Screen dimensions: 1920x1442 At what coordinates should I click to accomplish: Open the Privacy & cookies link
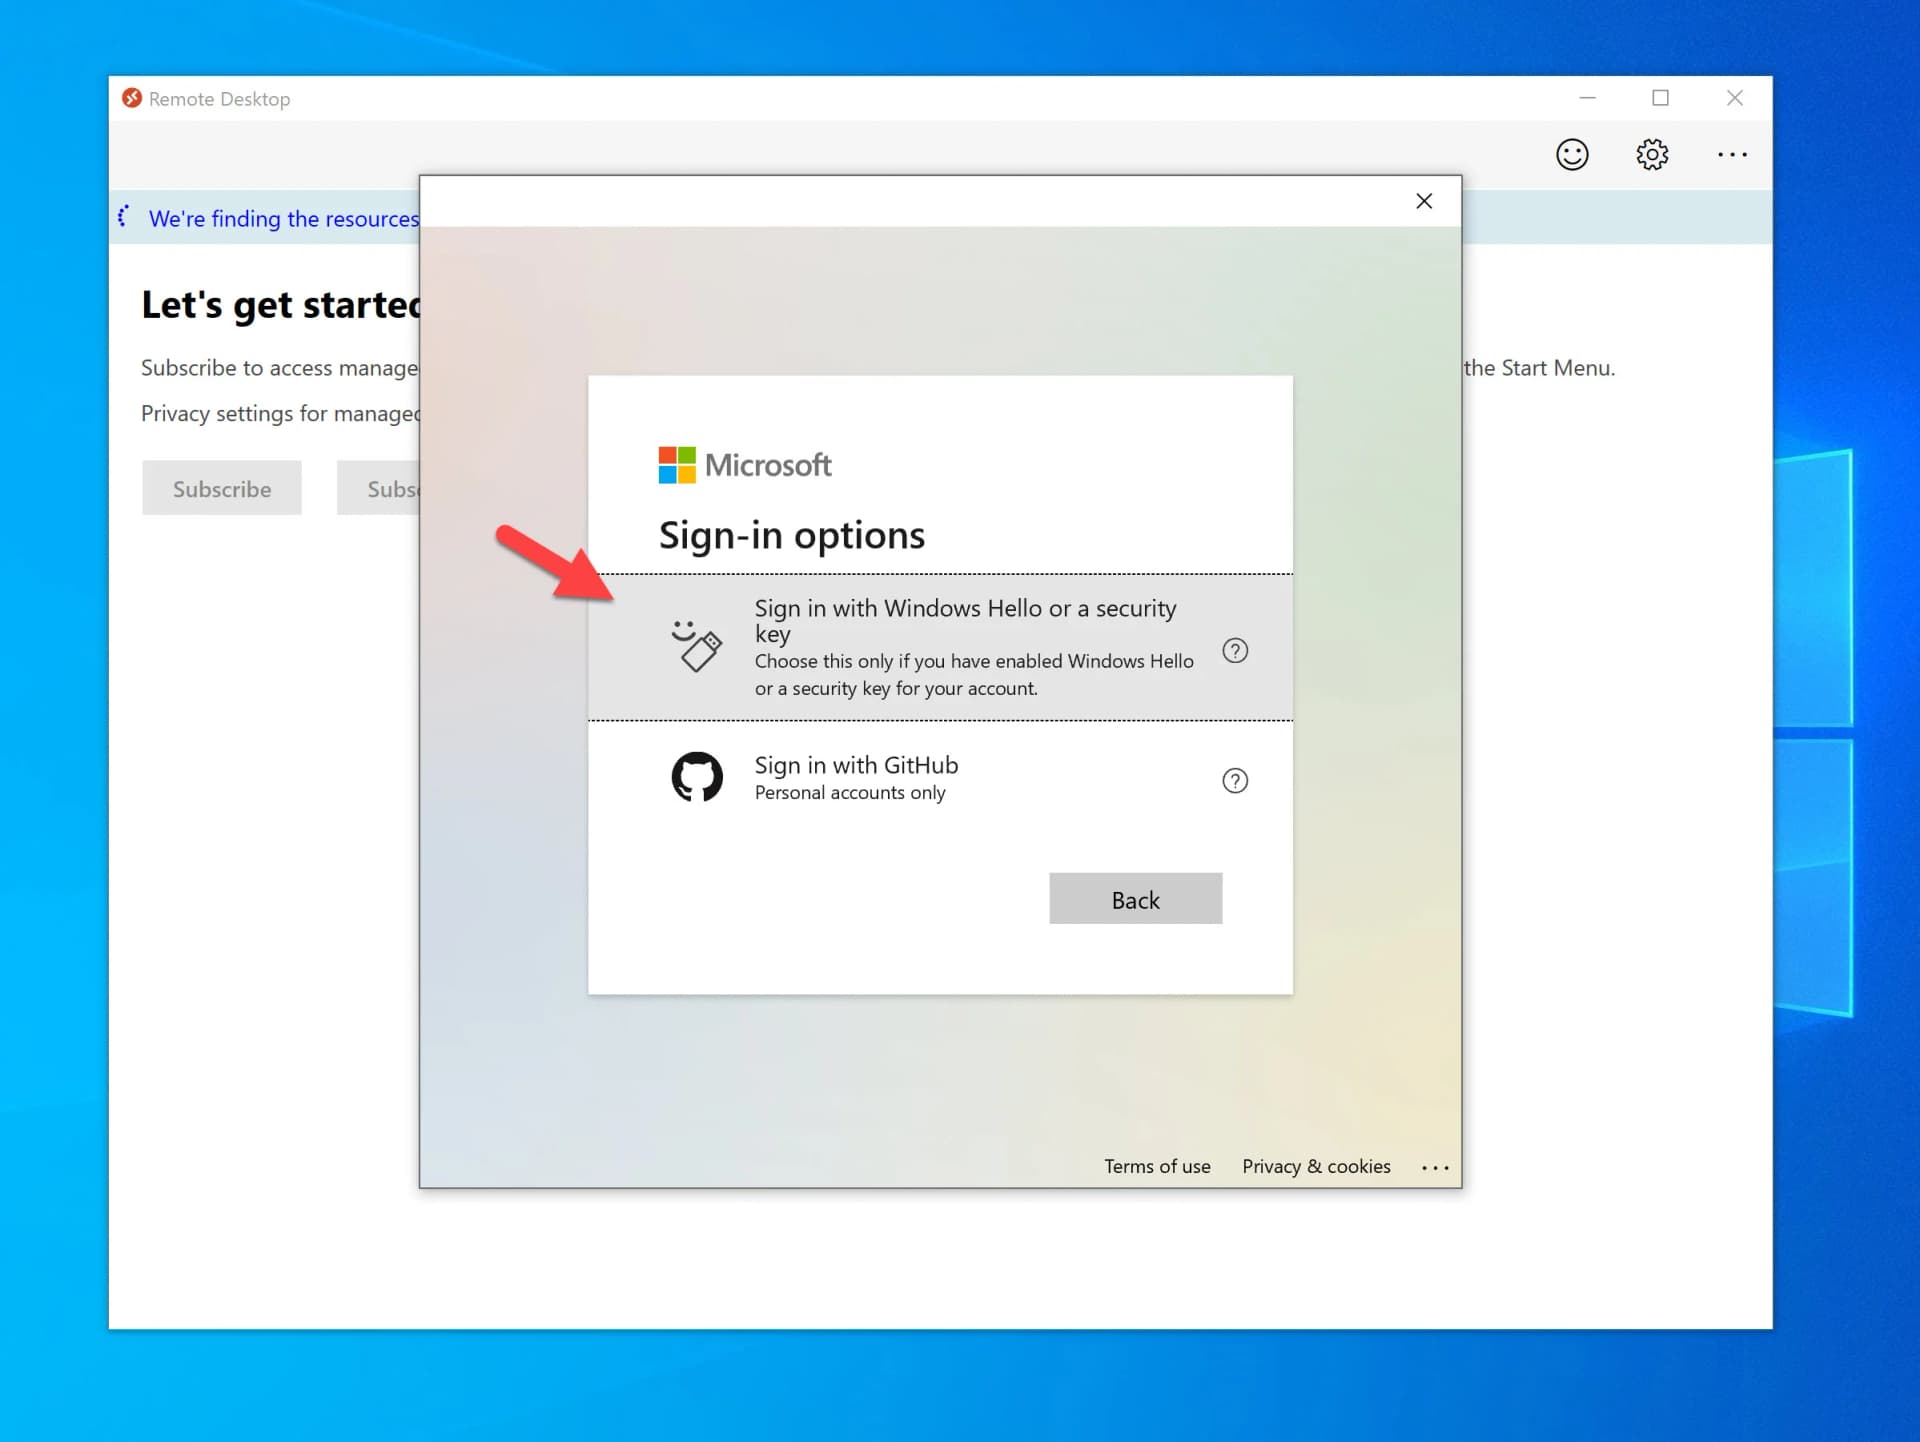pyautogui.click(x=1316, y=1166)
